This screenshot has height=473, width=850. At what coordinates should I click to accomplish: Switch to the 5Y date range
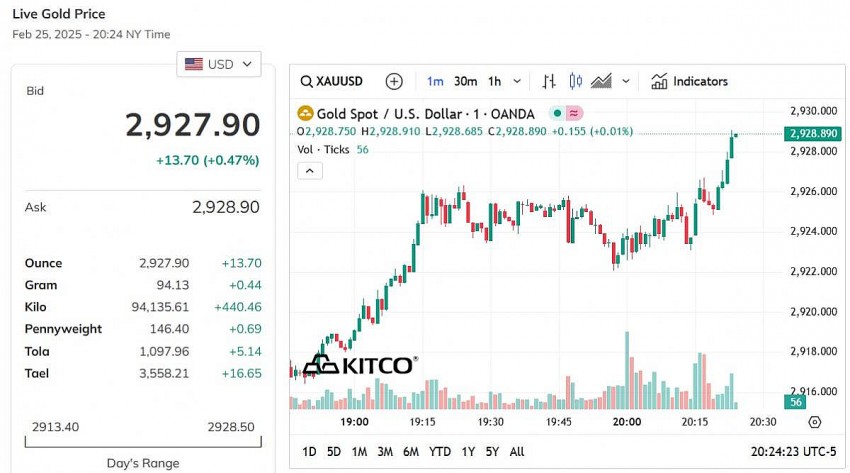[491, 452]
